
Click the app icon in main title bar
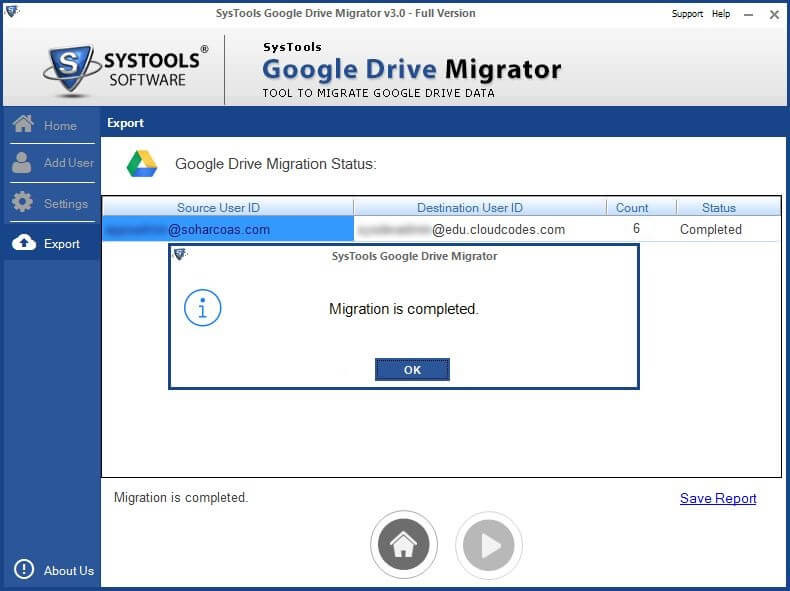tap(11, 11)
